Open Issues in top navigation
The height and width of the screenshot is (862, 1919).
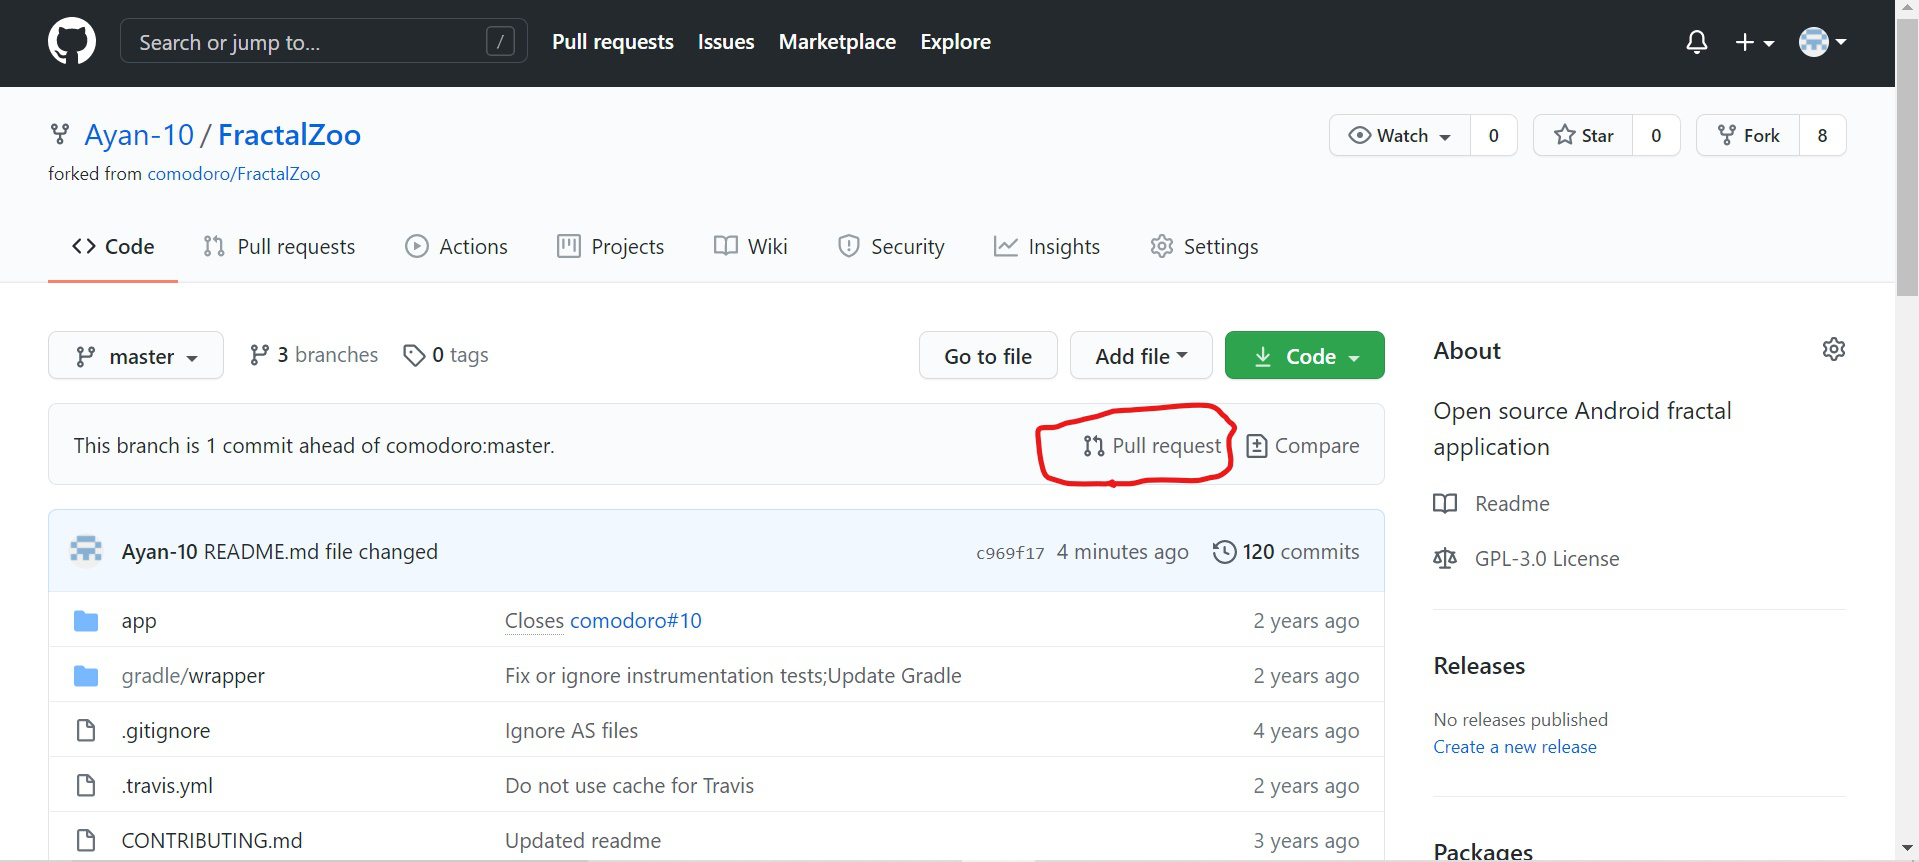click(726, 42)
